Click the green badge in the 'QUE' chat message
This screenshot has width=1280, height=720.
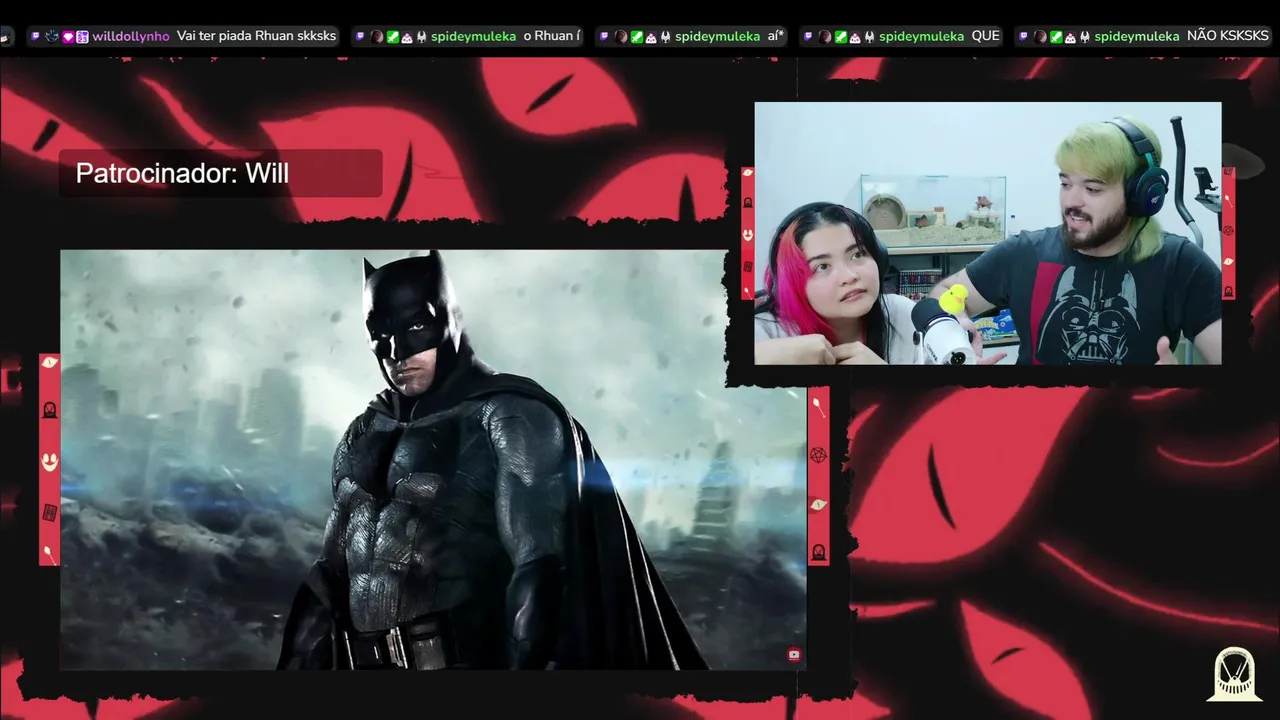coord(841,37)
